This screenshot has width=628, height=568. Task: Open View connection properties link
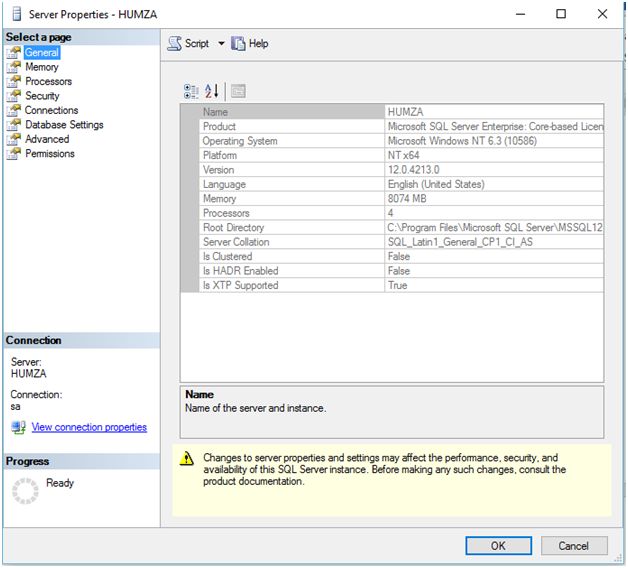pos(89,427)
